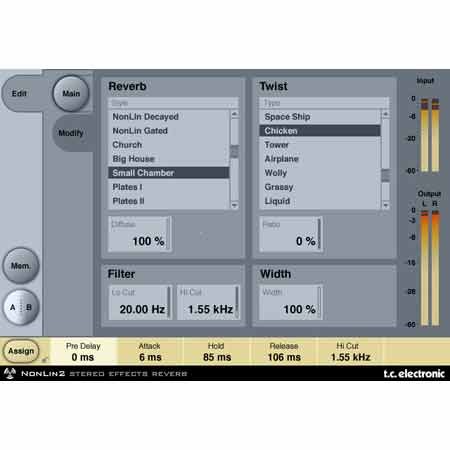Select Small Chamber reverb style

coord(169,173)
